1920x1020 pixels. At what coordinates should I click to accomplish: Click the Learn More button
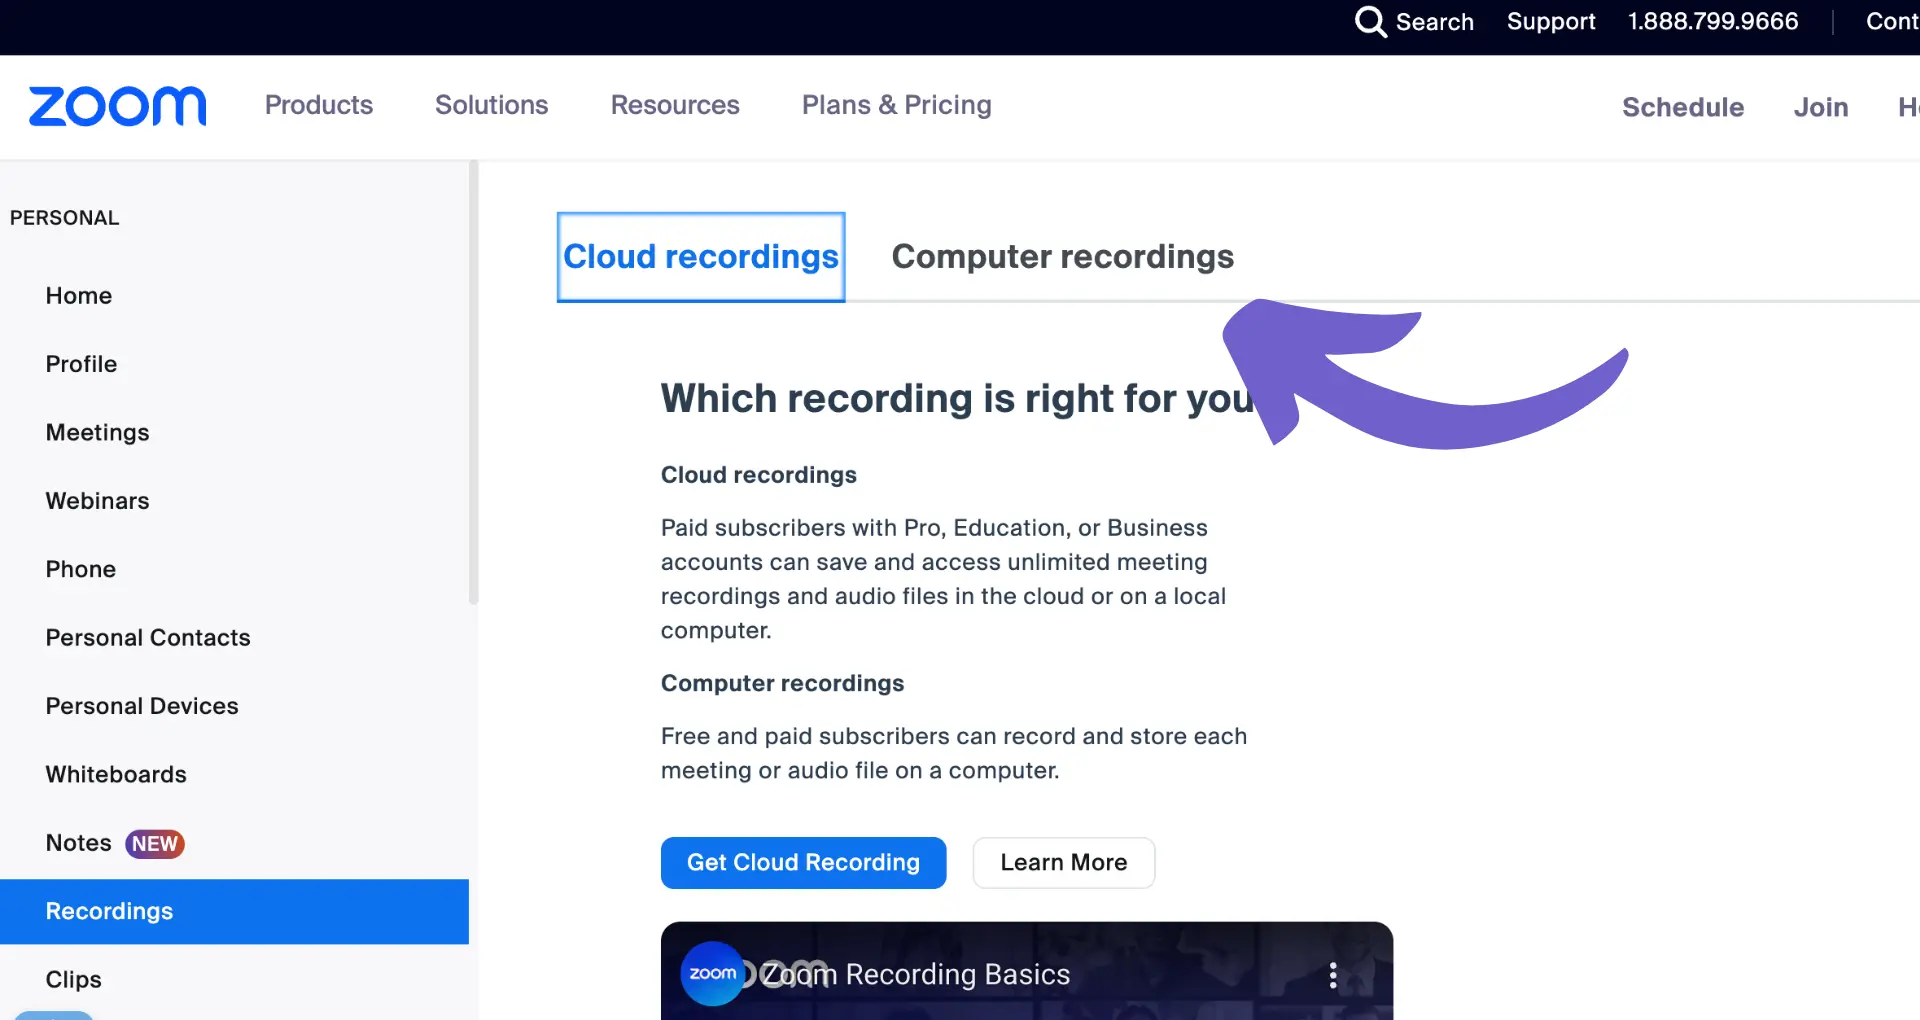click(1064, 863)
